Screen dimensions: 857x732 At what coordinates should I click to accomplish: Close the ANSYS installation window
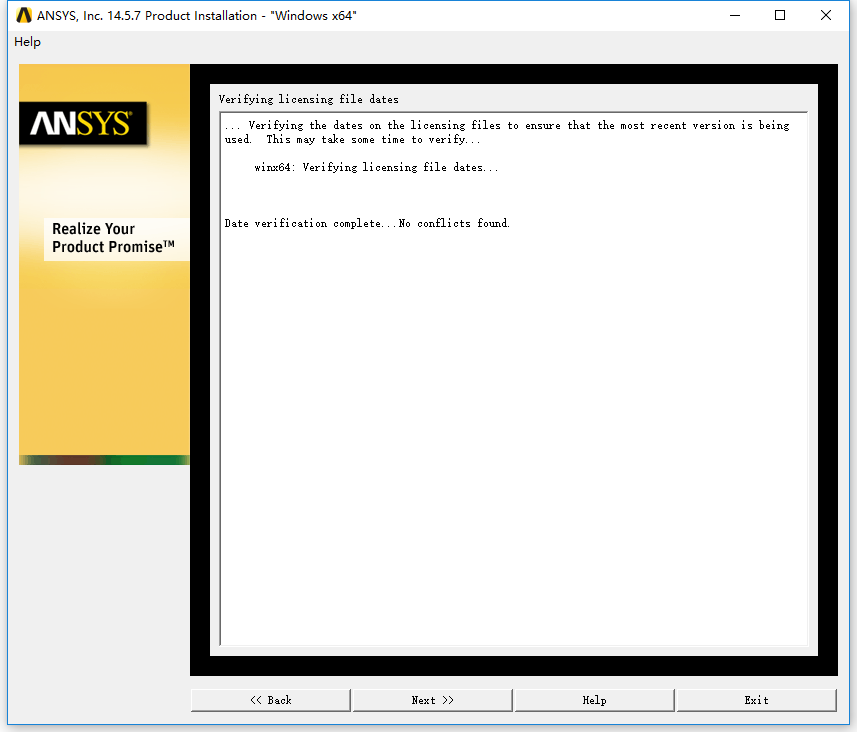point(826,15)
